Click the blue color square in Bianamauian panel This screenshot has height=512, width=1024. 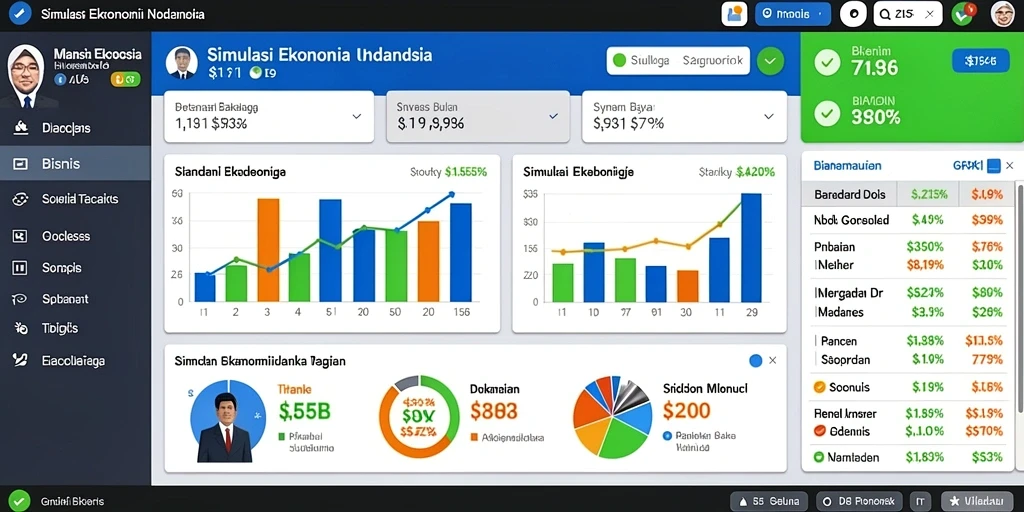click(993, 166)
